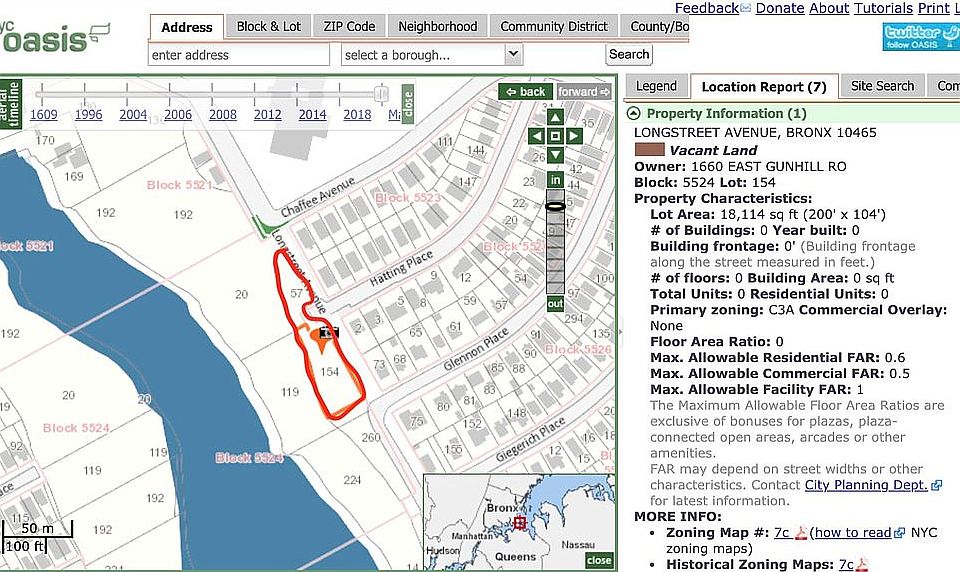Click the mail icon next to Feedback
This screenshot has height=572, width=960.
point(745,8)
